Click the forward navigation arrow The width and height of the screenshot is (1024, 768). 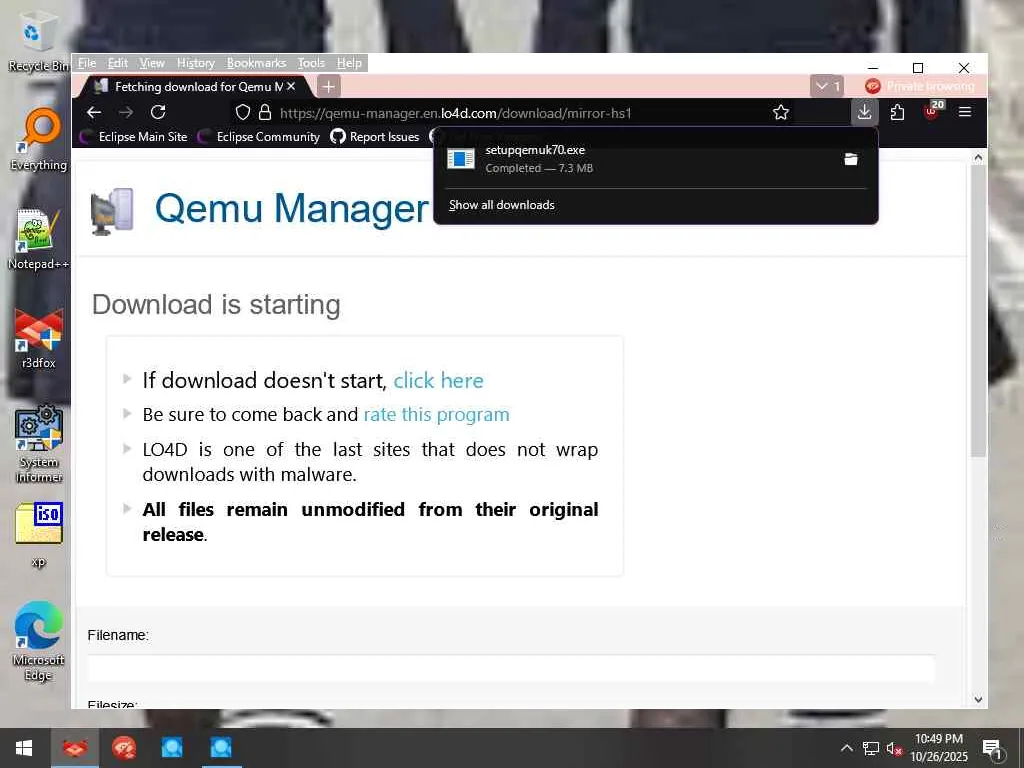pyautogui.click(x=126, y=112)
